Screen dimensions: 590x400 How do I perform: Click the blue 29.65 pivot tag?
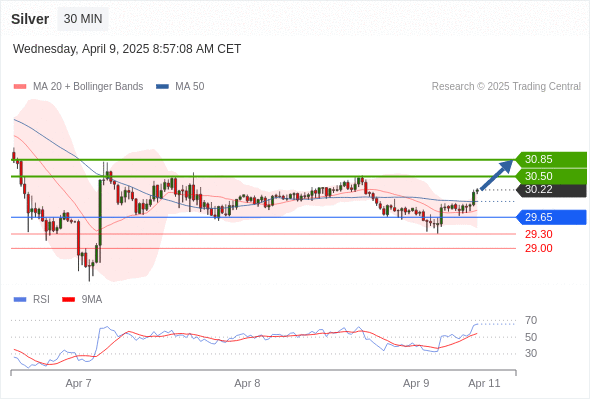(x=551, y=217)
